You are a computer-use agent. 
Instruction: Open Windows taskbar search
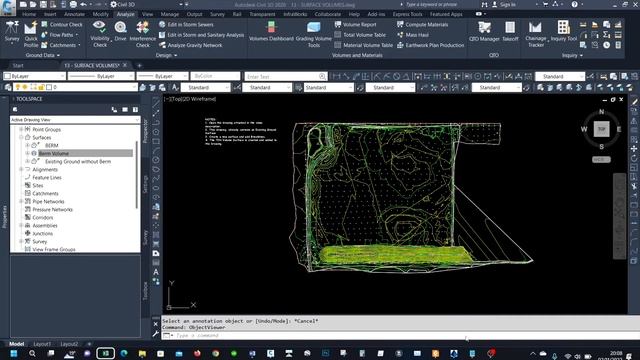click(32, 353)
